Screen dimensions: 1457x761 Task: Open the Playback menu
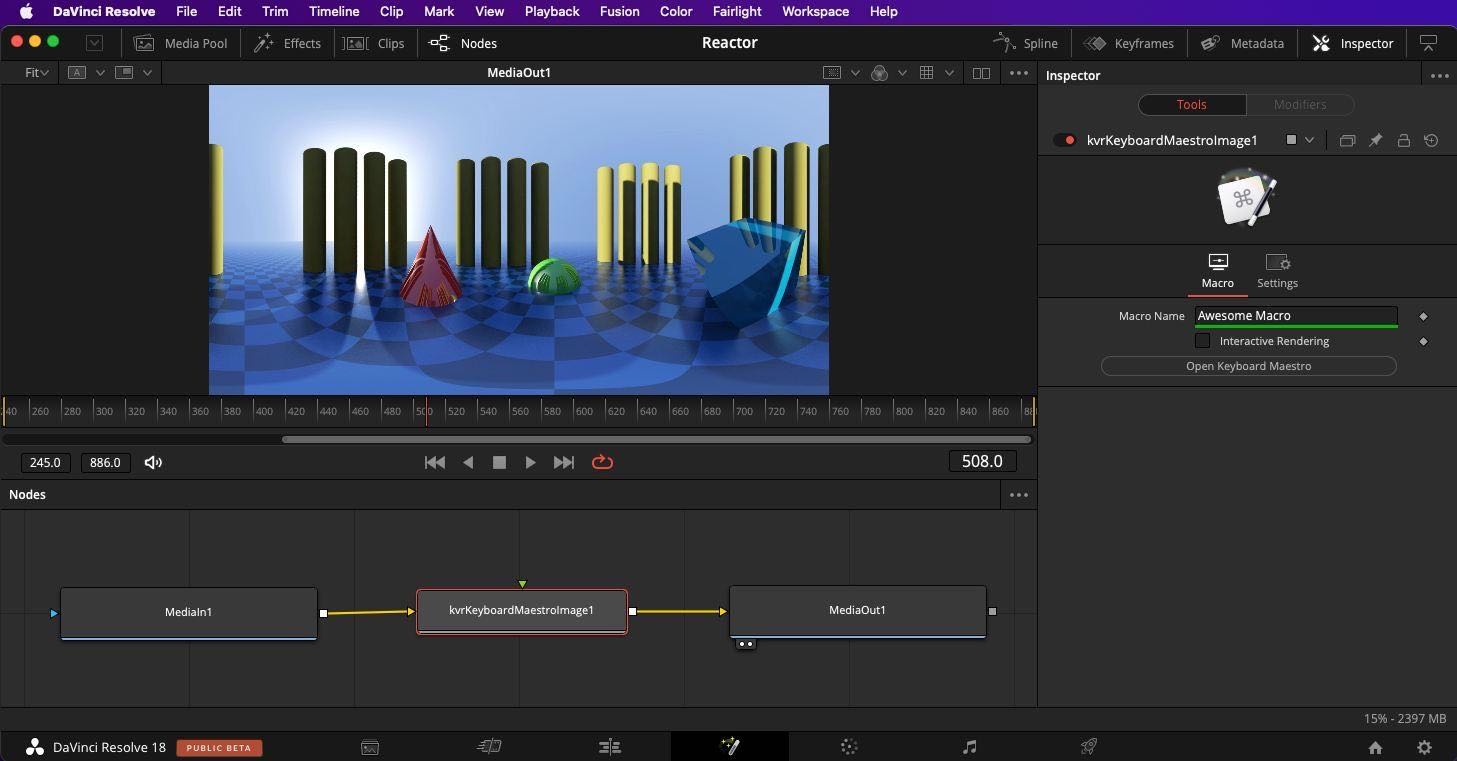tap(552, 11)
